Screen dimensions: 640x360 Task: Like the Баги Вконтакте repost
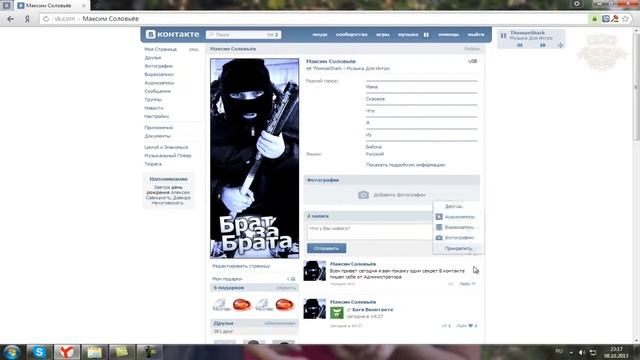tap(467, 326)
